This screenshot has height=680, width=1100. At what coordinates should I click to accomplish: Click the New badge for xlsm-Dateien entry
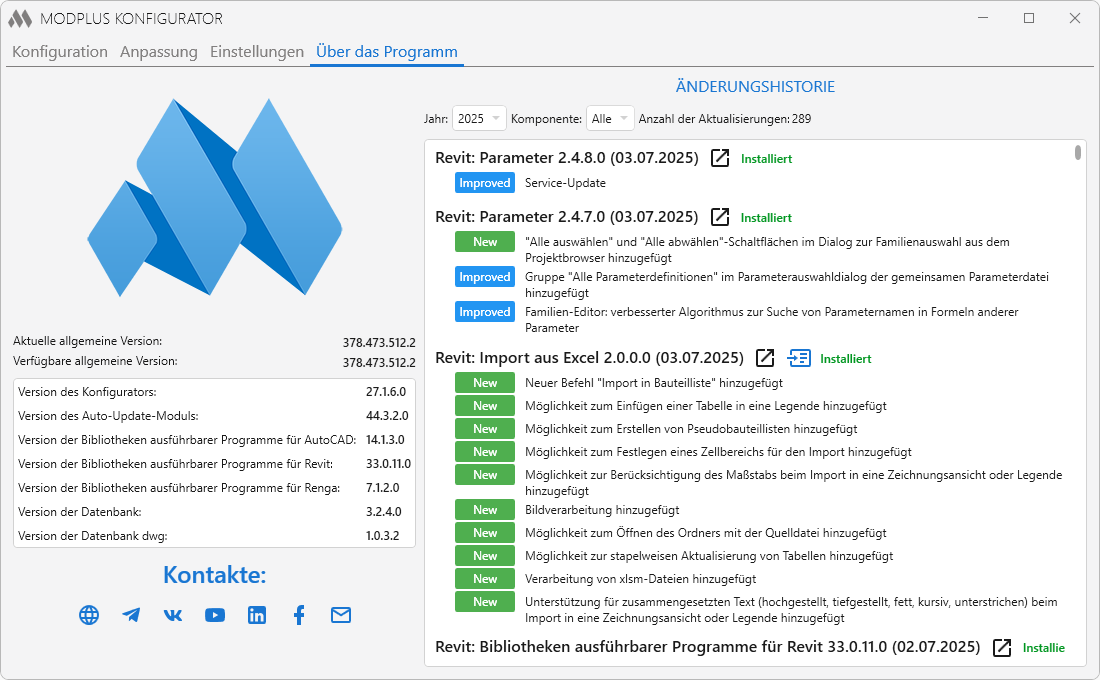click(x=485, y=578)
